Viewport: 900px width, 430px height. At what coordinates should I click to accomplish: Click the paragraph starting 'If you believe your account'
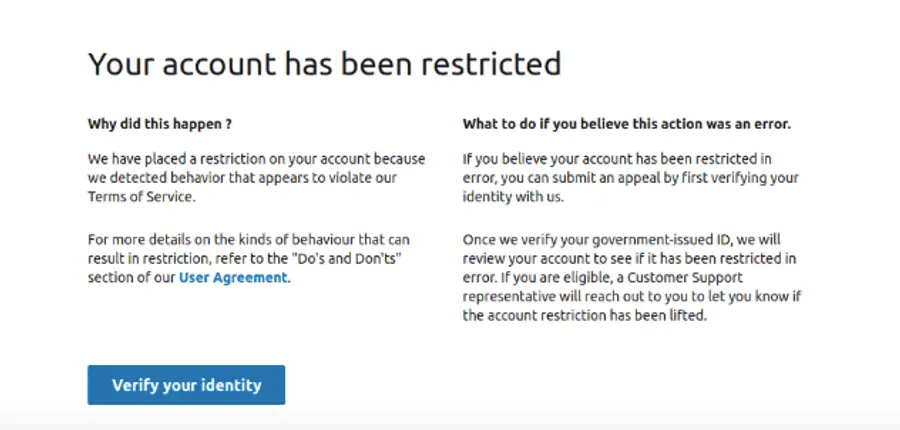pos(631,177)
